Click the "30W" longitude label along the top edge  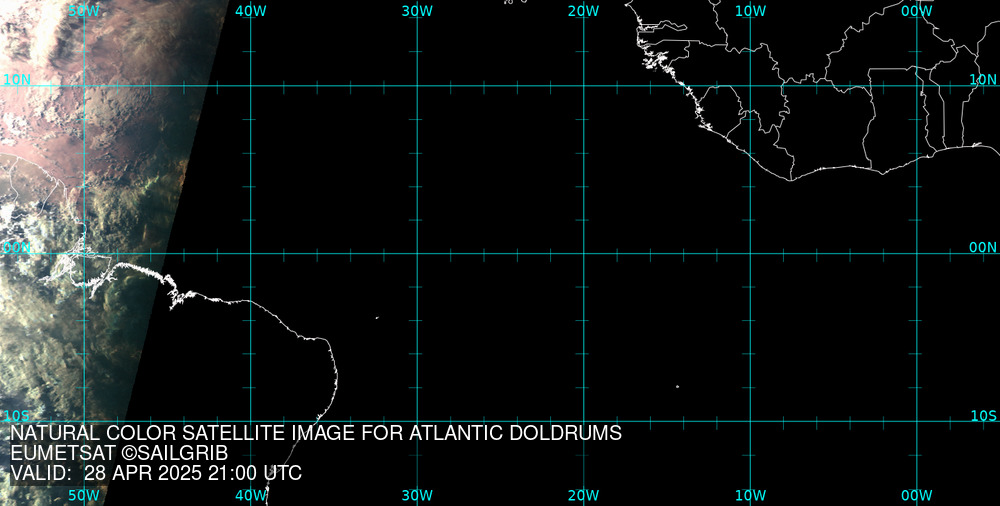click(418, 11)
